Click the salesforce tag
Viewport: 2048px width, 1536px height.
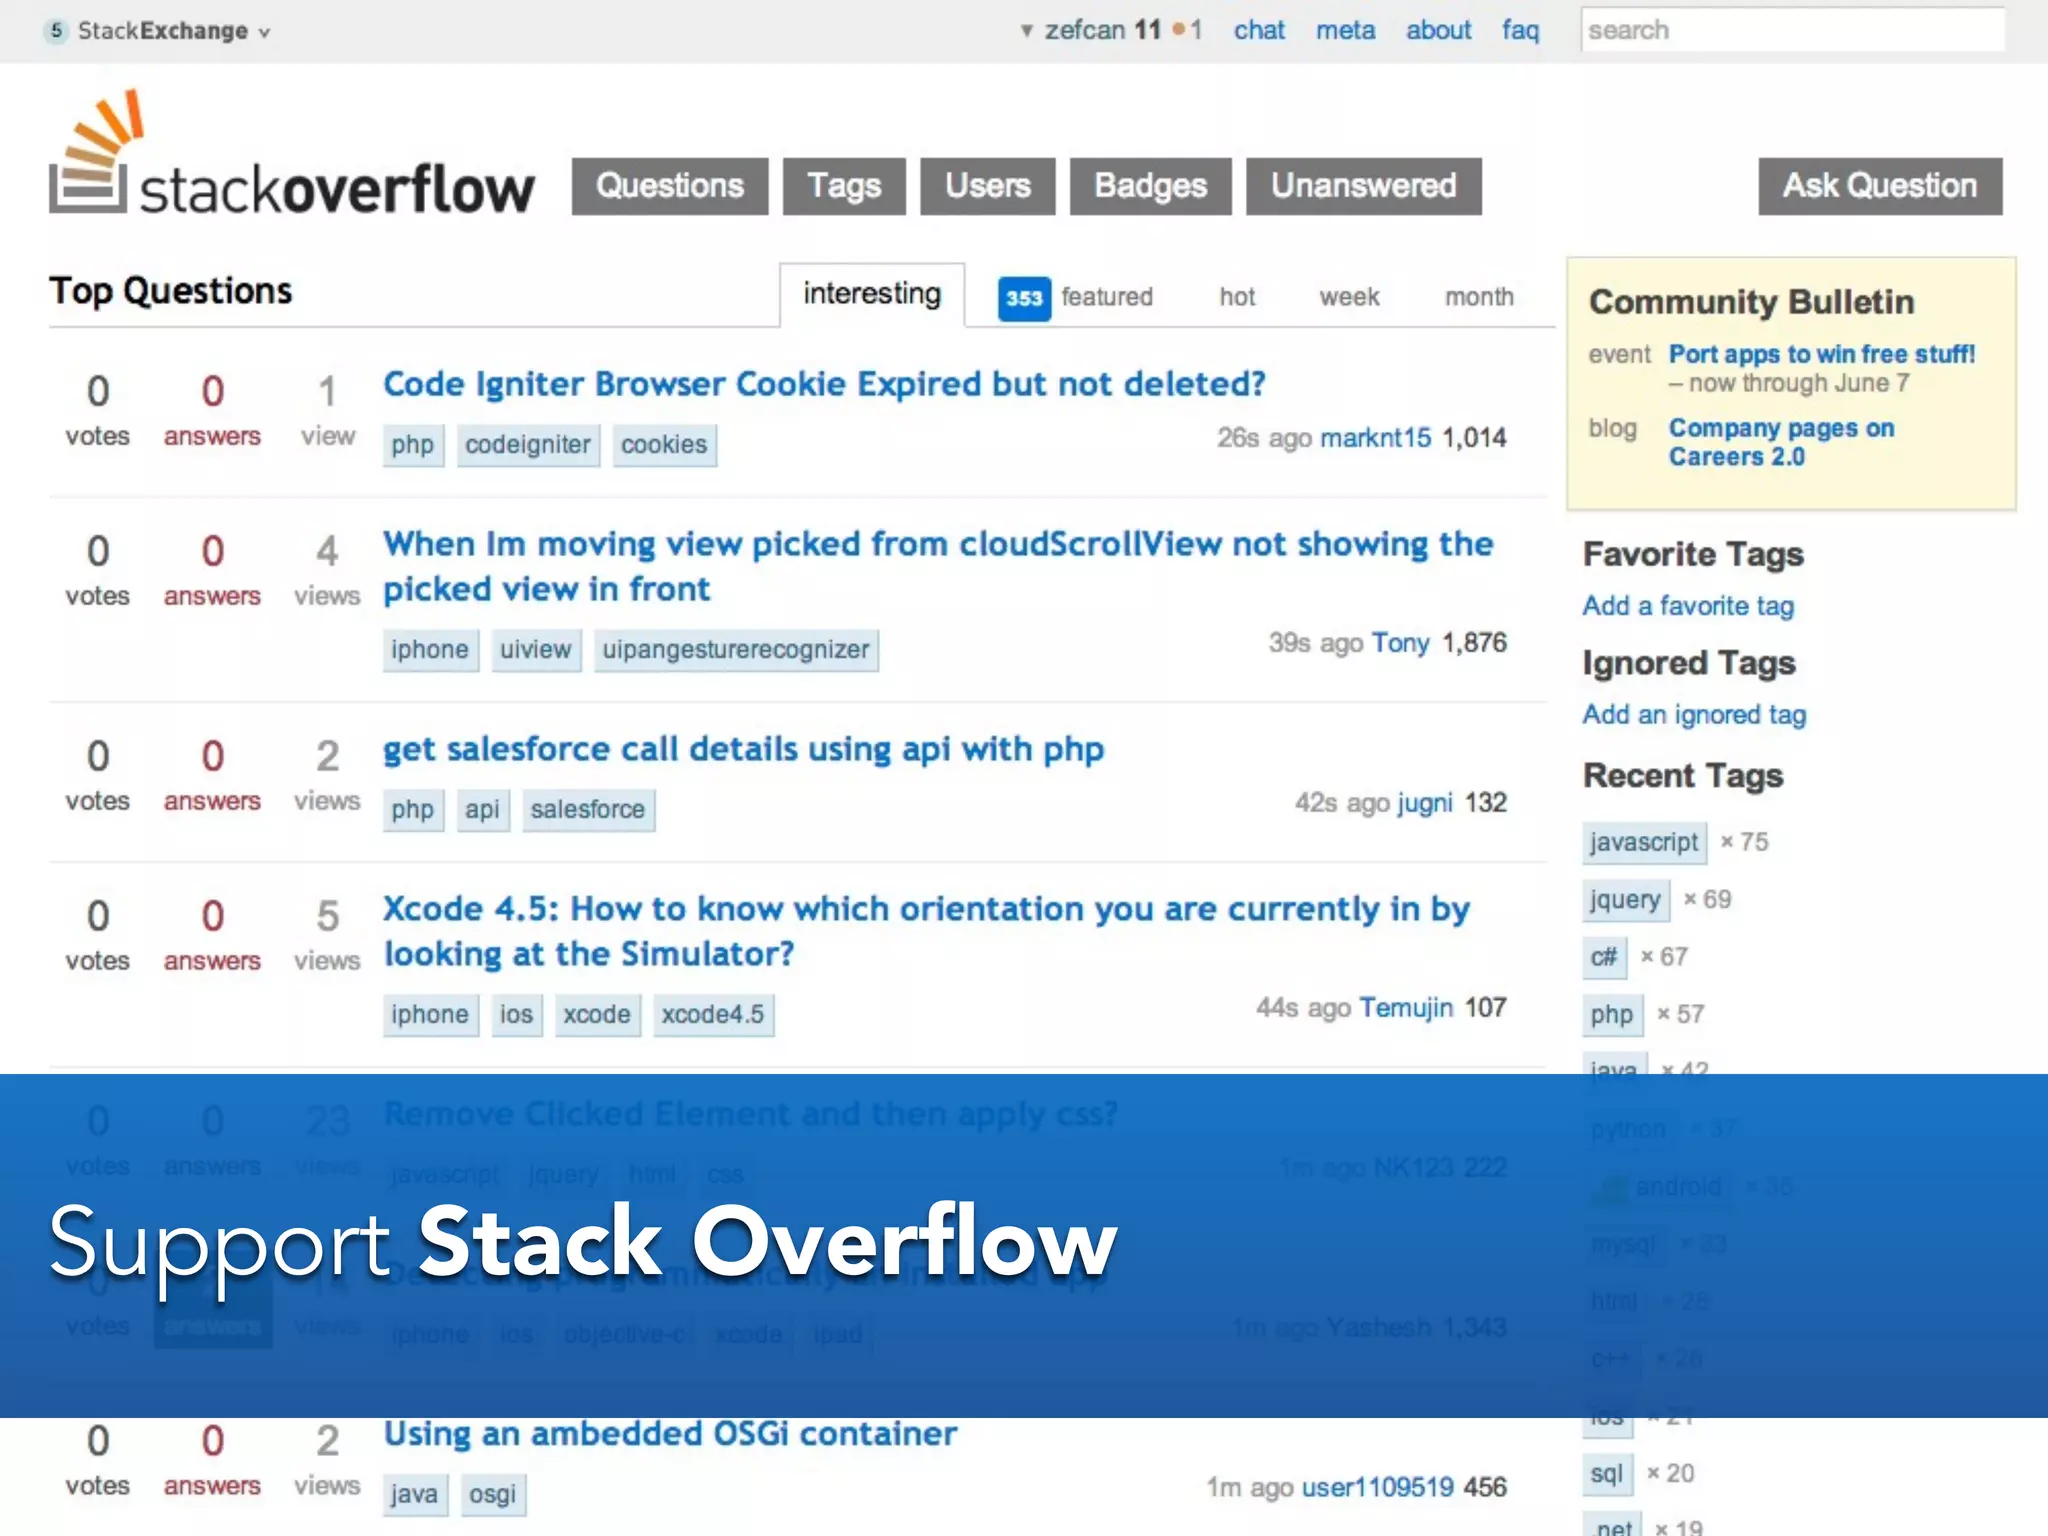[588, 810]
